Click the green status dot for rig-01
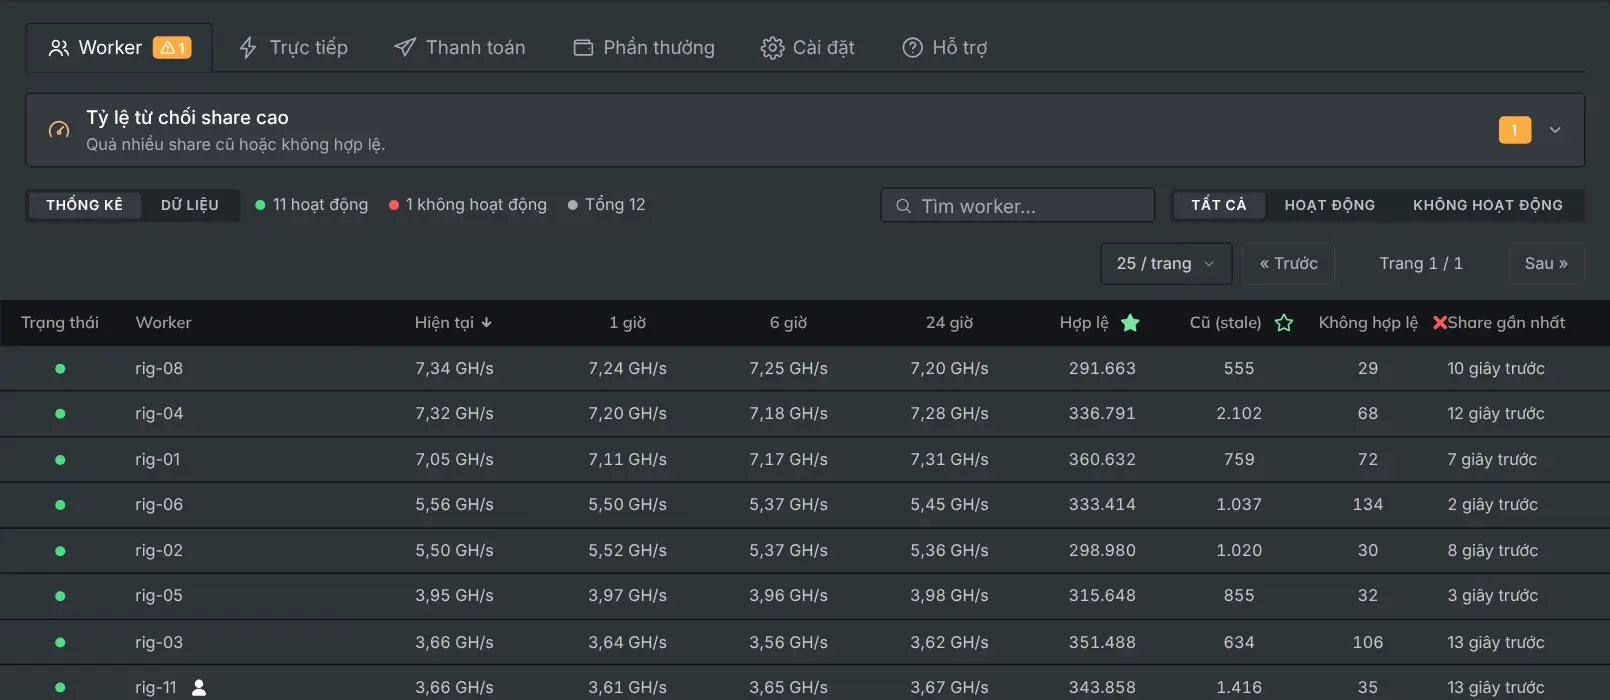Screen dimensions: 1610x700 [60, 460]
